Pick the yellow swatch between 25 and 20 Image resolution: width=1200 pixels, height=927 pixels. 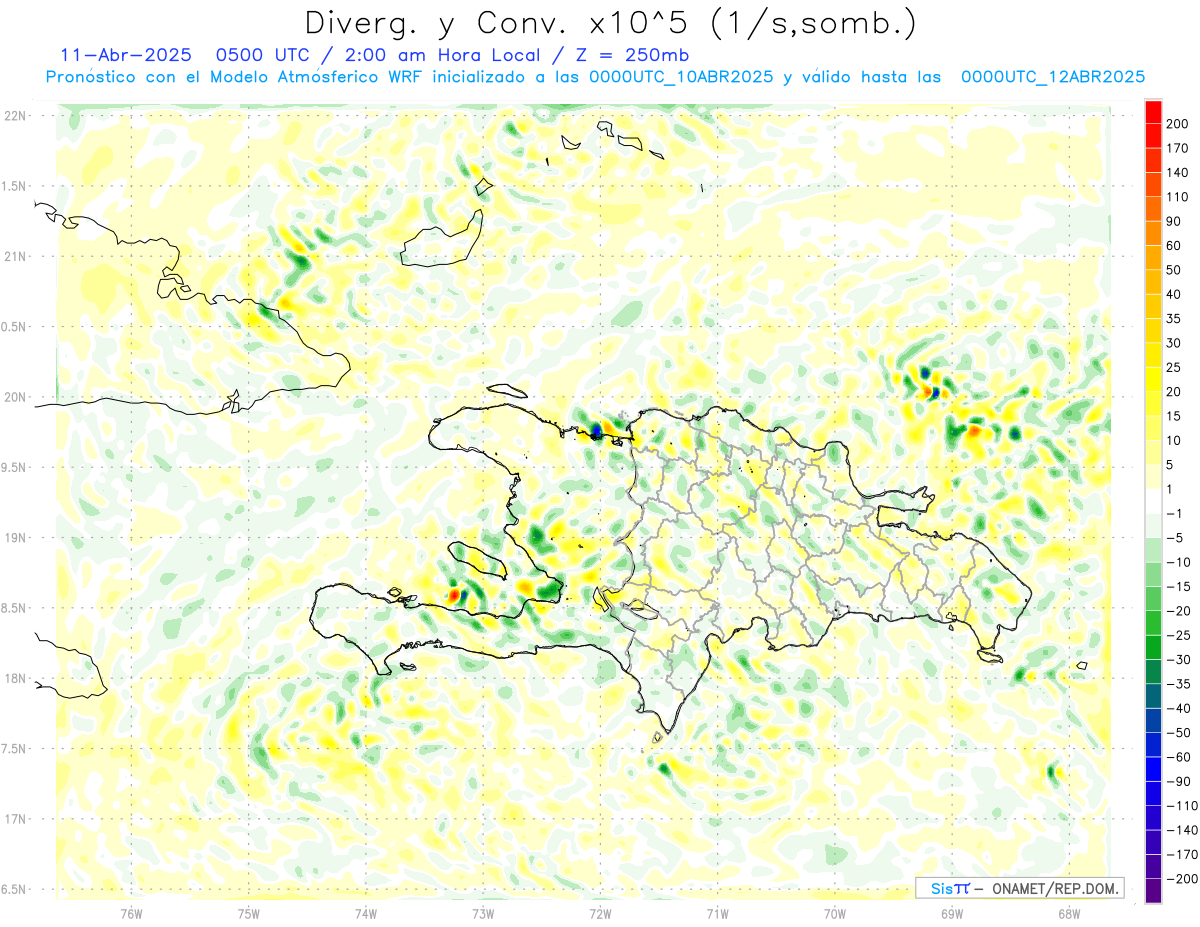coord(1153,380)
